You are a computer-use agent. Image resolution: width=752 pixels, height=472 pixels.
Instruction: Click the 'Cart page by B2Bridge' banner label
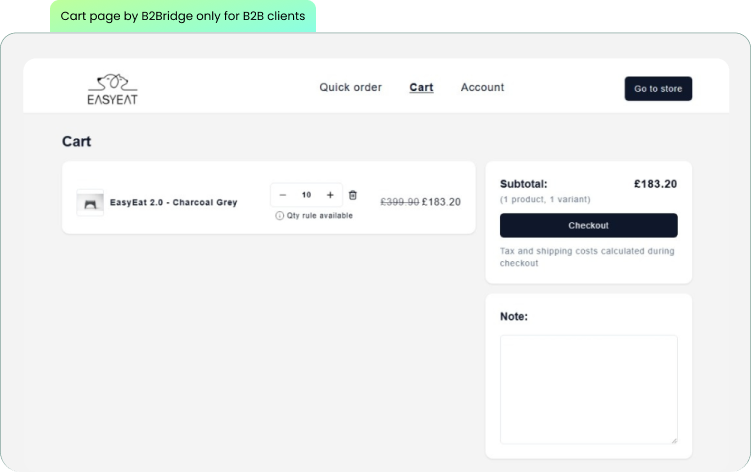(x=183, y=16)
